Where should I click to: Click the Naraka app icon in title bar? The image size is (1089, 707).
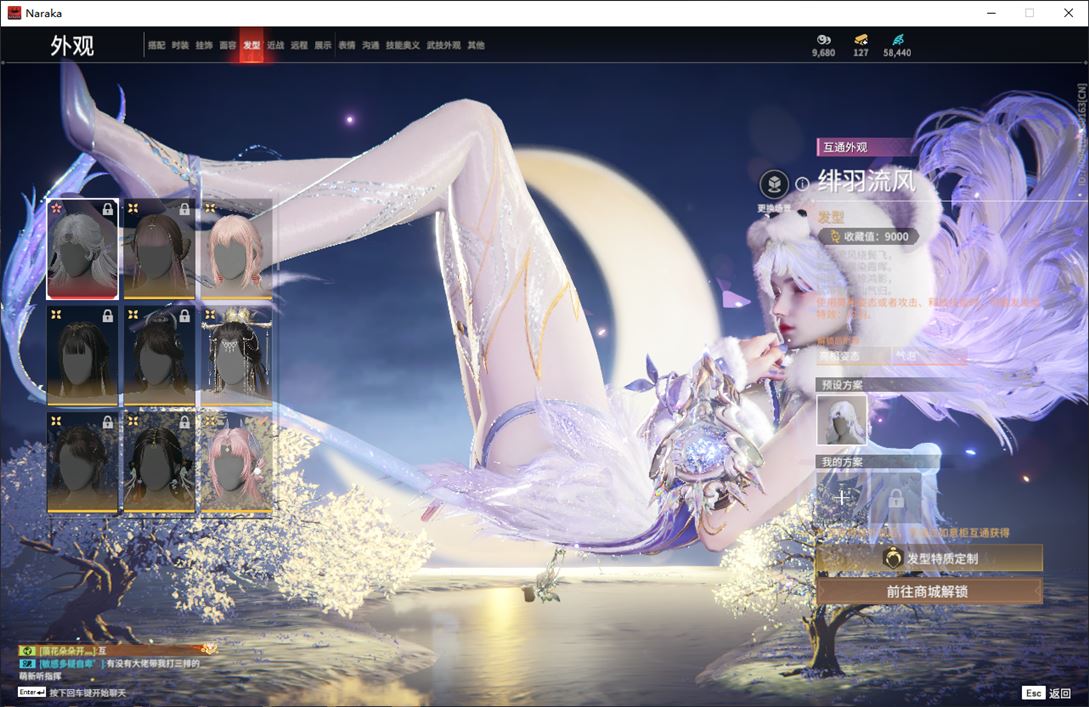15,13
